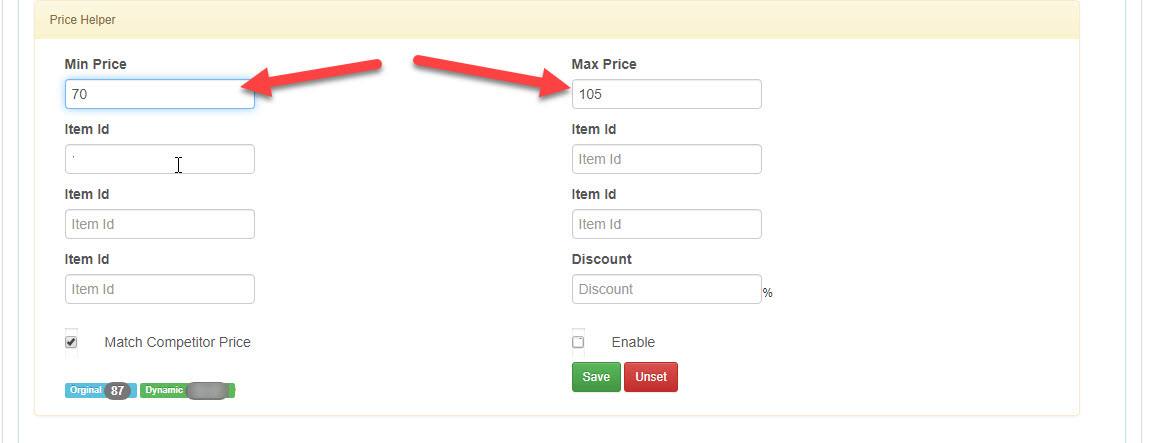The width and height of the screenshot is (1150, 443).
Task: Check the Enable checkbox
Action: pos(578,342)
